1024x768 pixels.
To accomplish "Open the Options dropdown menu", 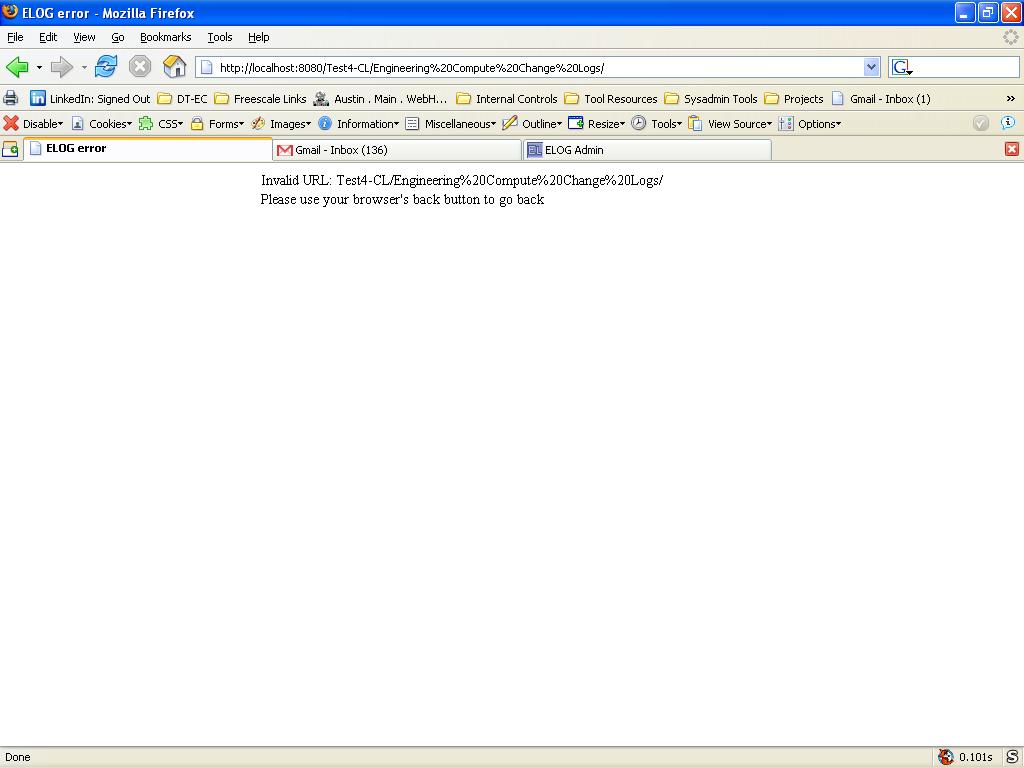I will coord(810,123).
